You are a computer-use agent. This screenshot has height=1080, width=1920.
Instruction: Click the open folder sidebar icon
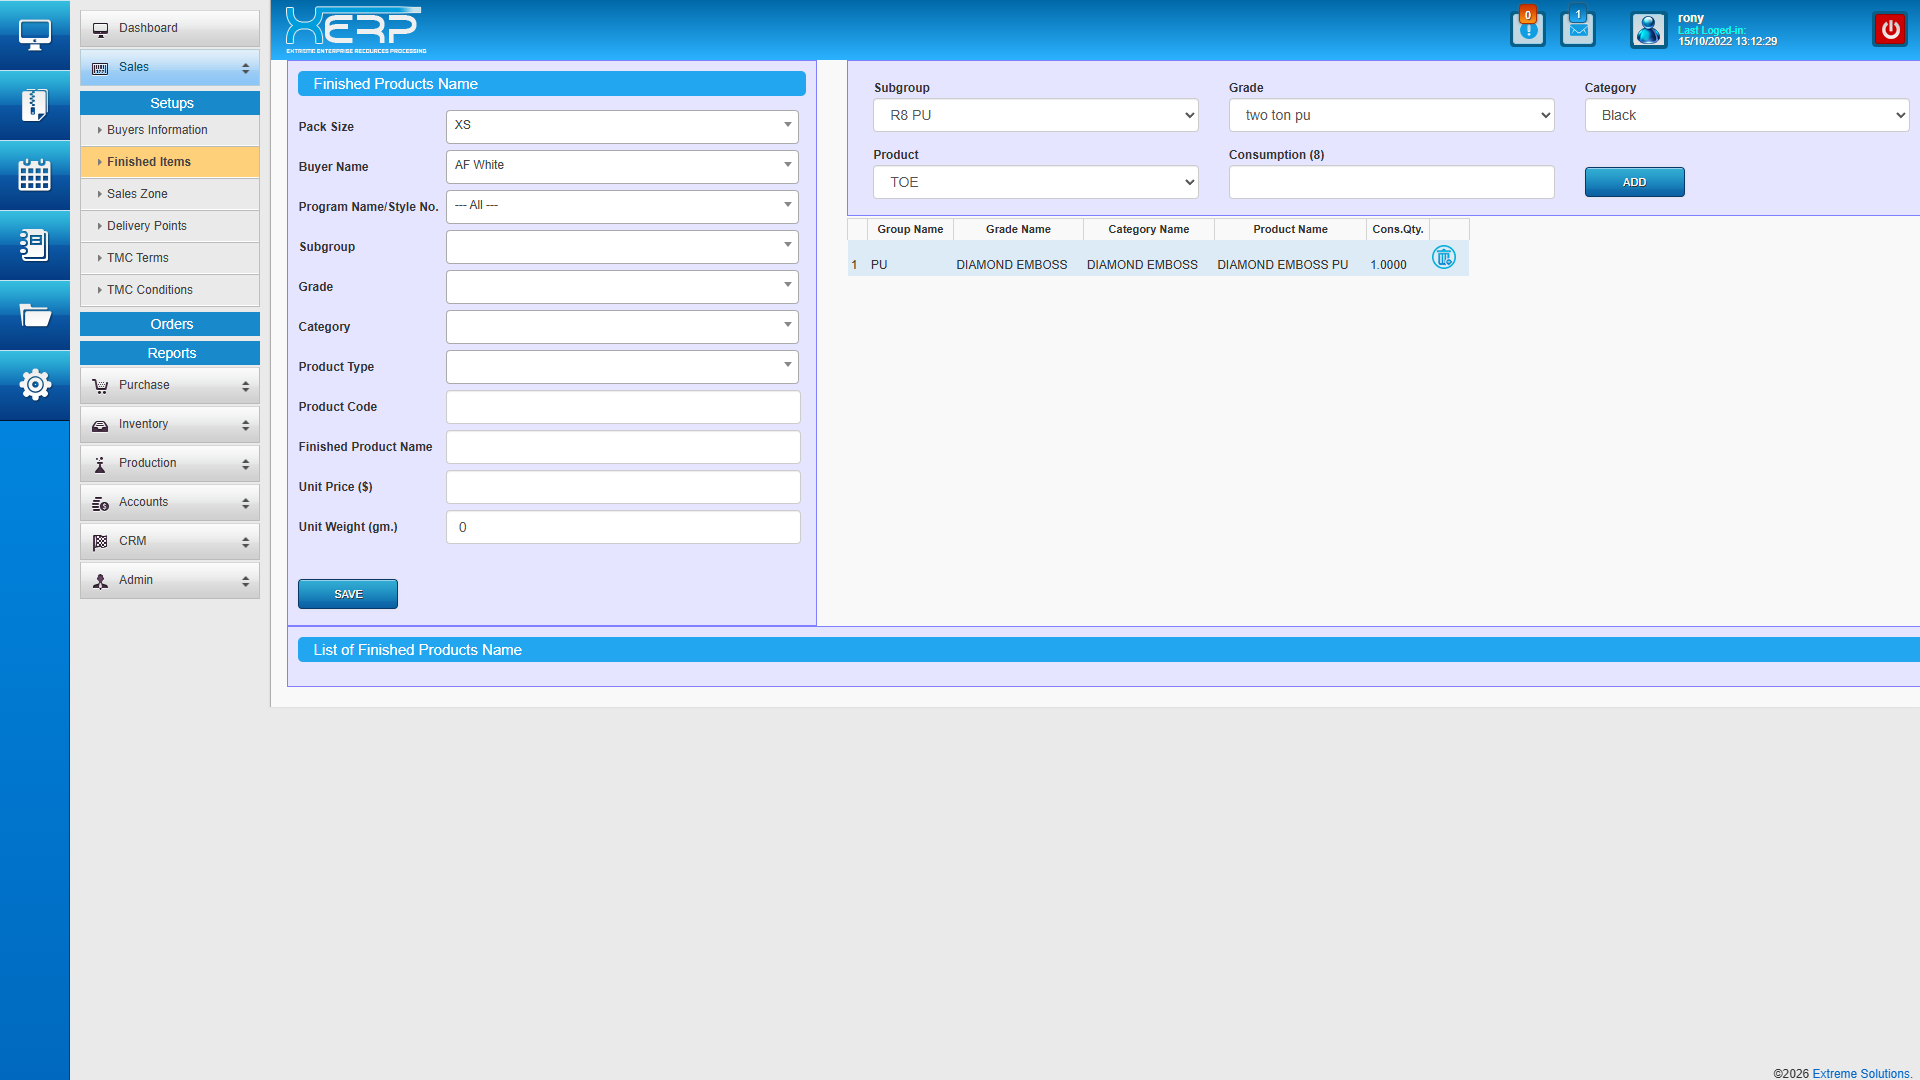click(x=34, y=316)
